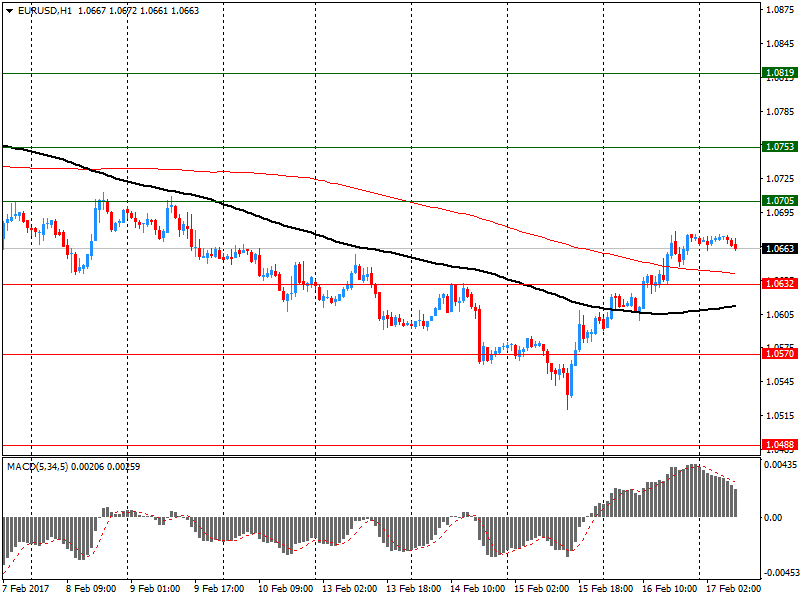The width and height of the screenshot is (800, 600).
Task: Select the 1.0570 red level price label
Action: point(780,354)
